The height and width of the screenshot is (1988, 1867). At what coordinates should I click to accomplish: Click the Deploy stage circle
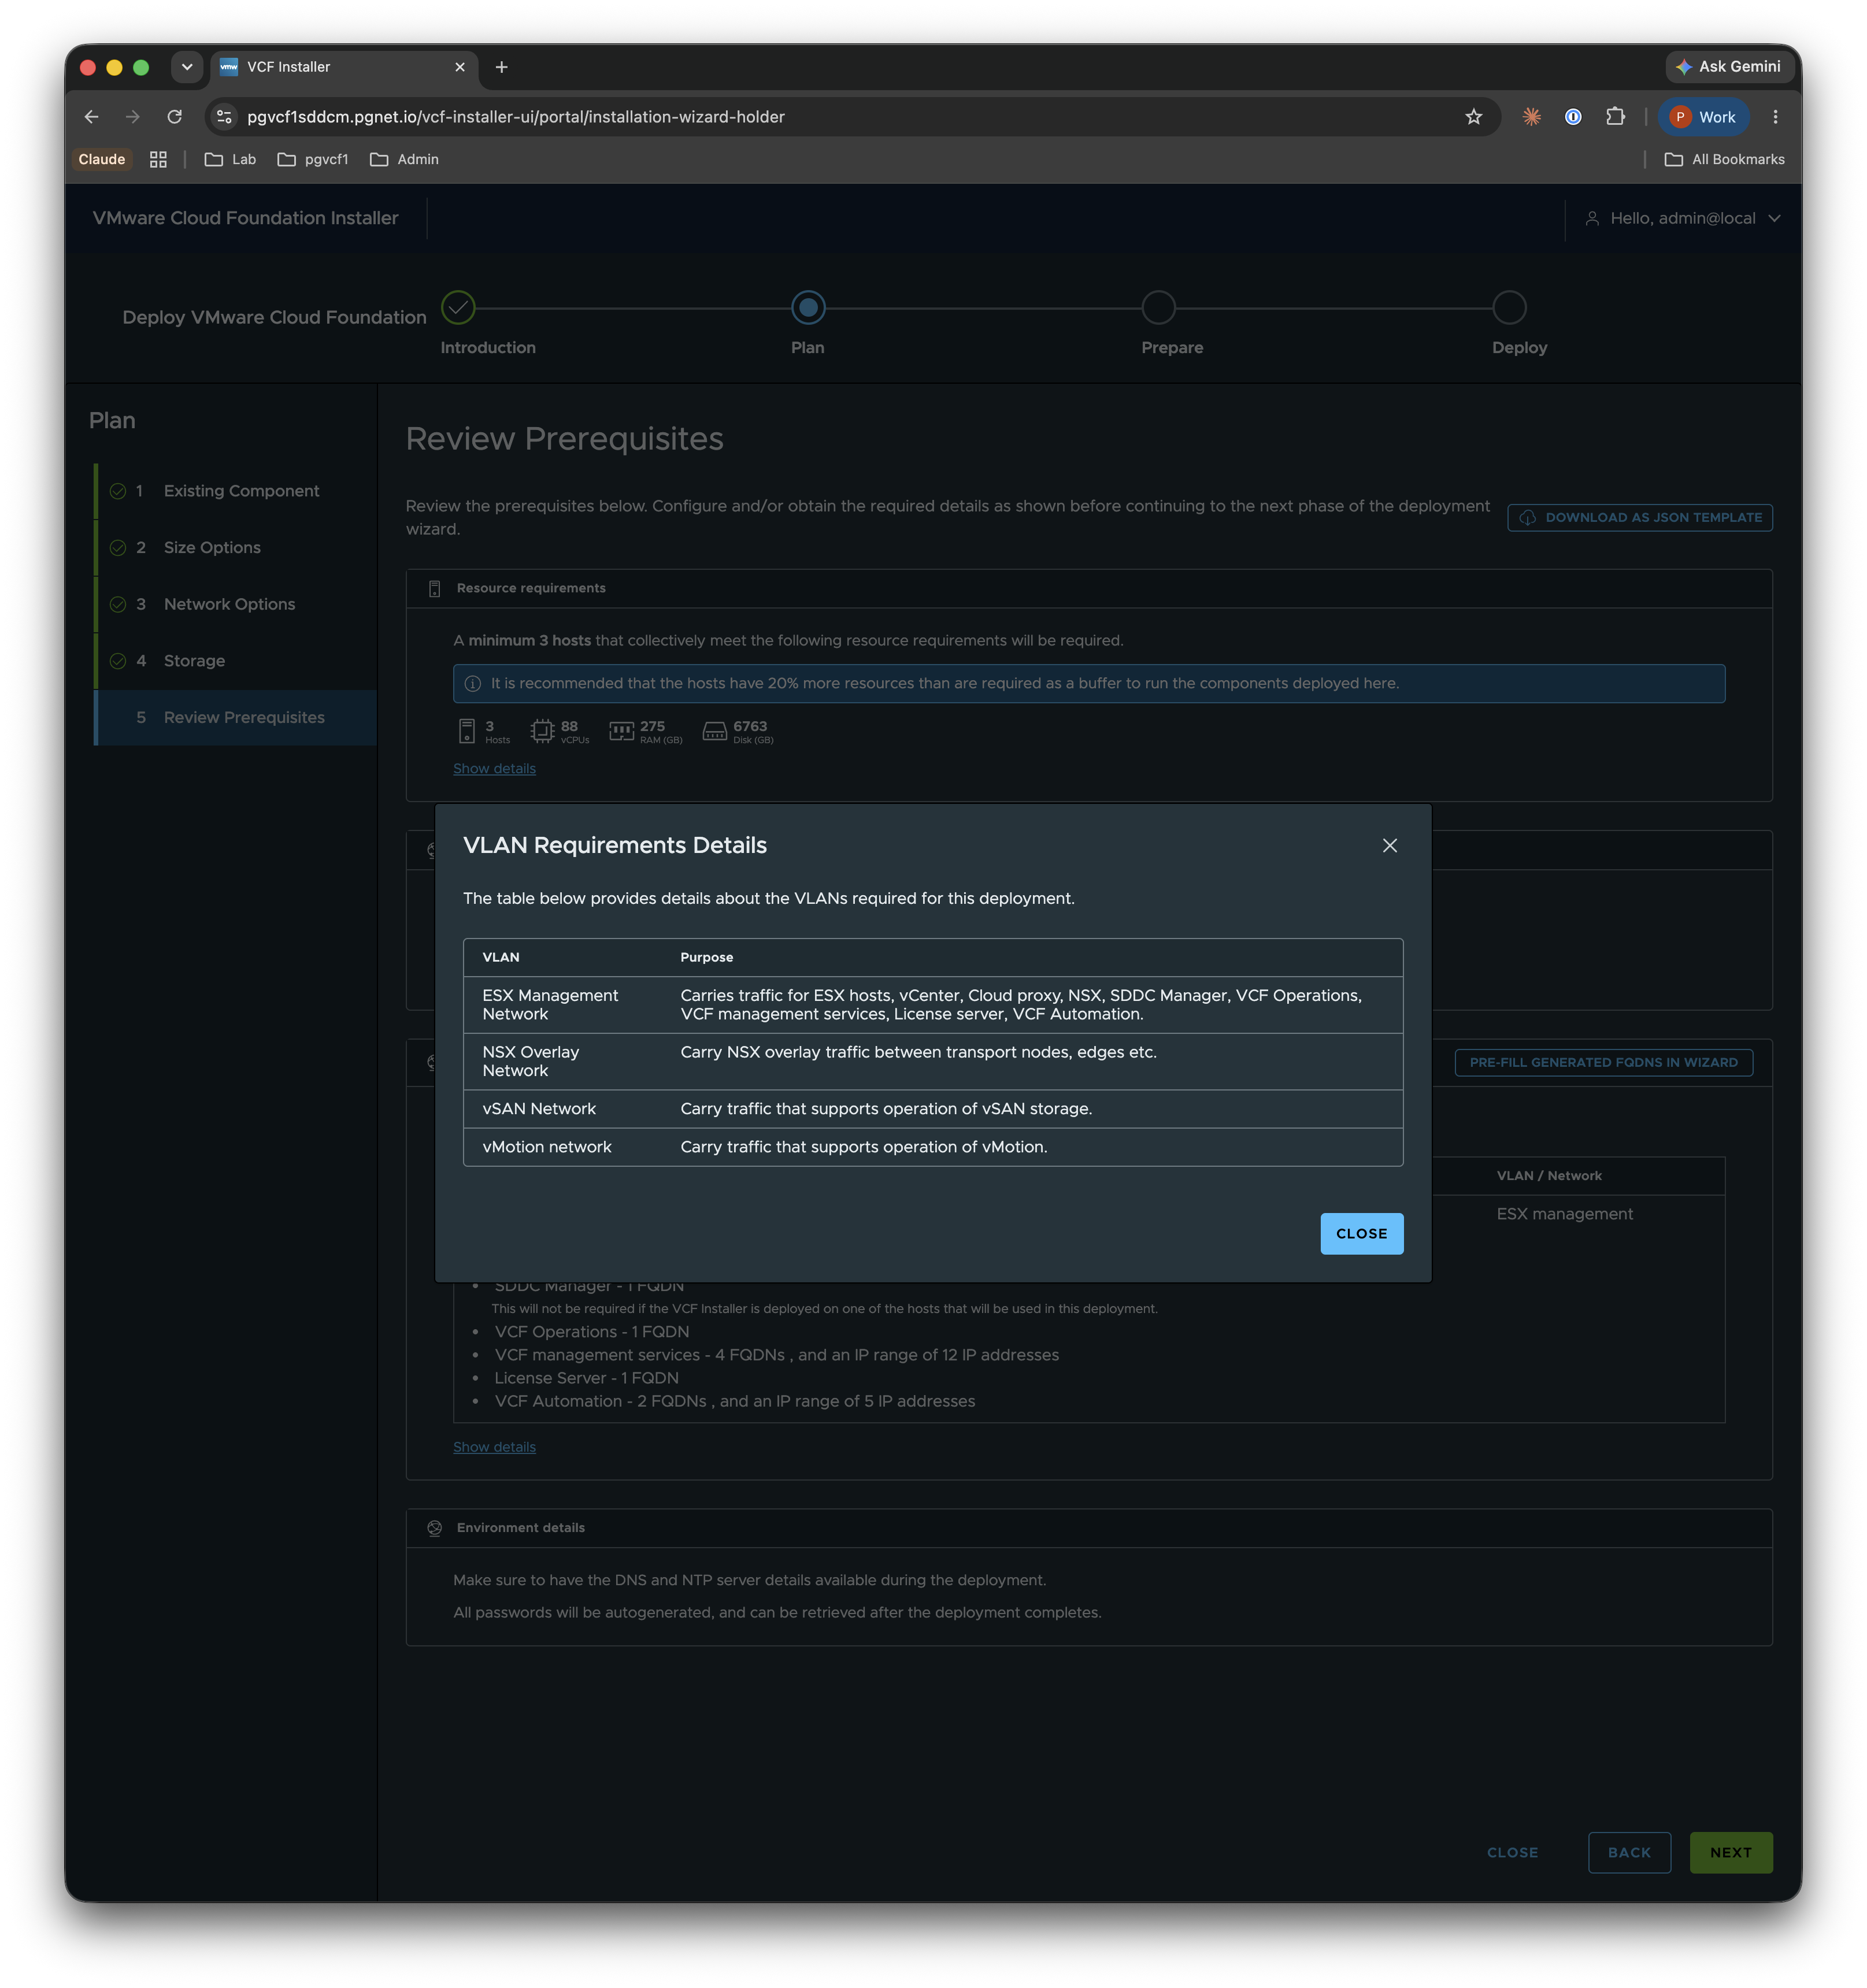coord(1509,308)
